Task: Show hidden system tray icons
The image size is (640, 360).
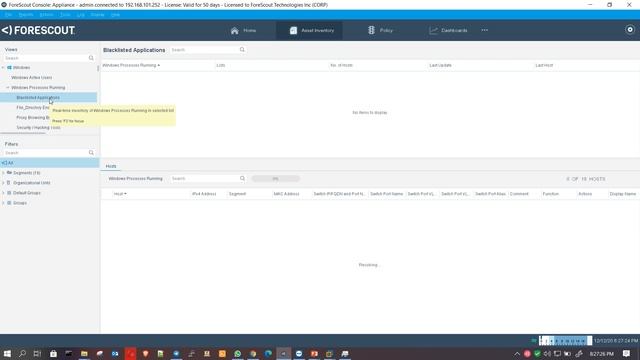Action: pos(517,353)
